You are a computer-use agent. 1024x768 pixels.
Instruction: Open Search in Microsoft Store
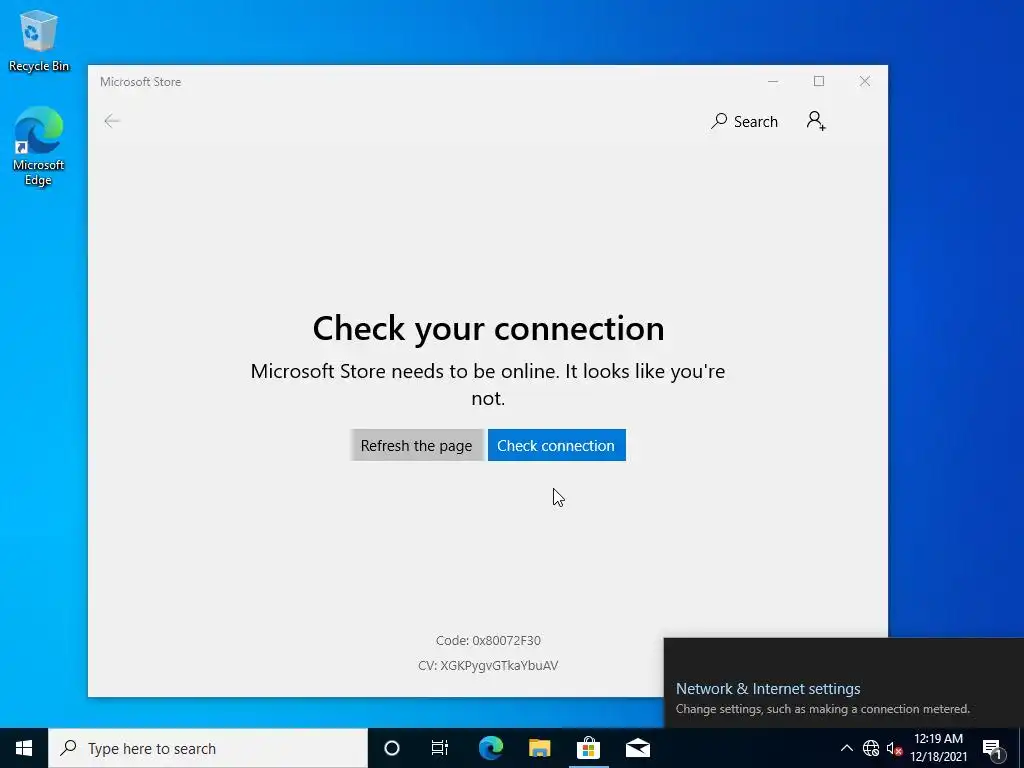744,121
